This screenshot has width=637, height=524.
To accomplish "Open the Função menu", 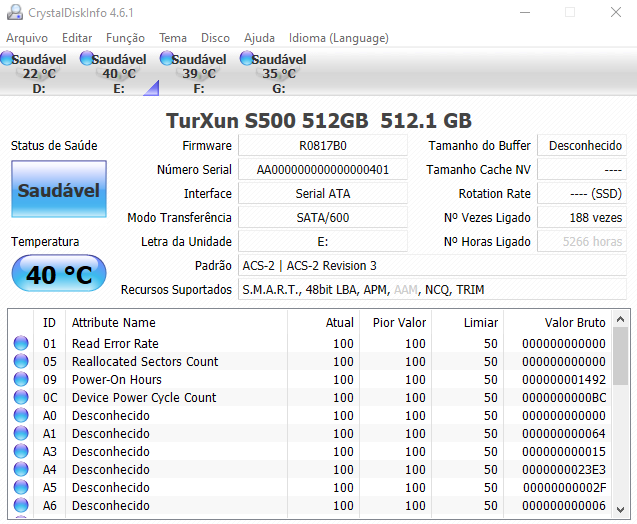I will [125, 38].
